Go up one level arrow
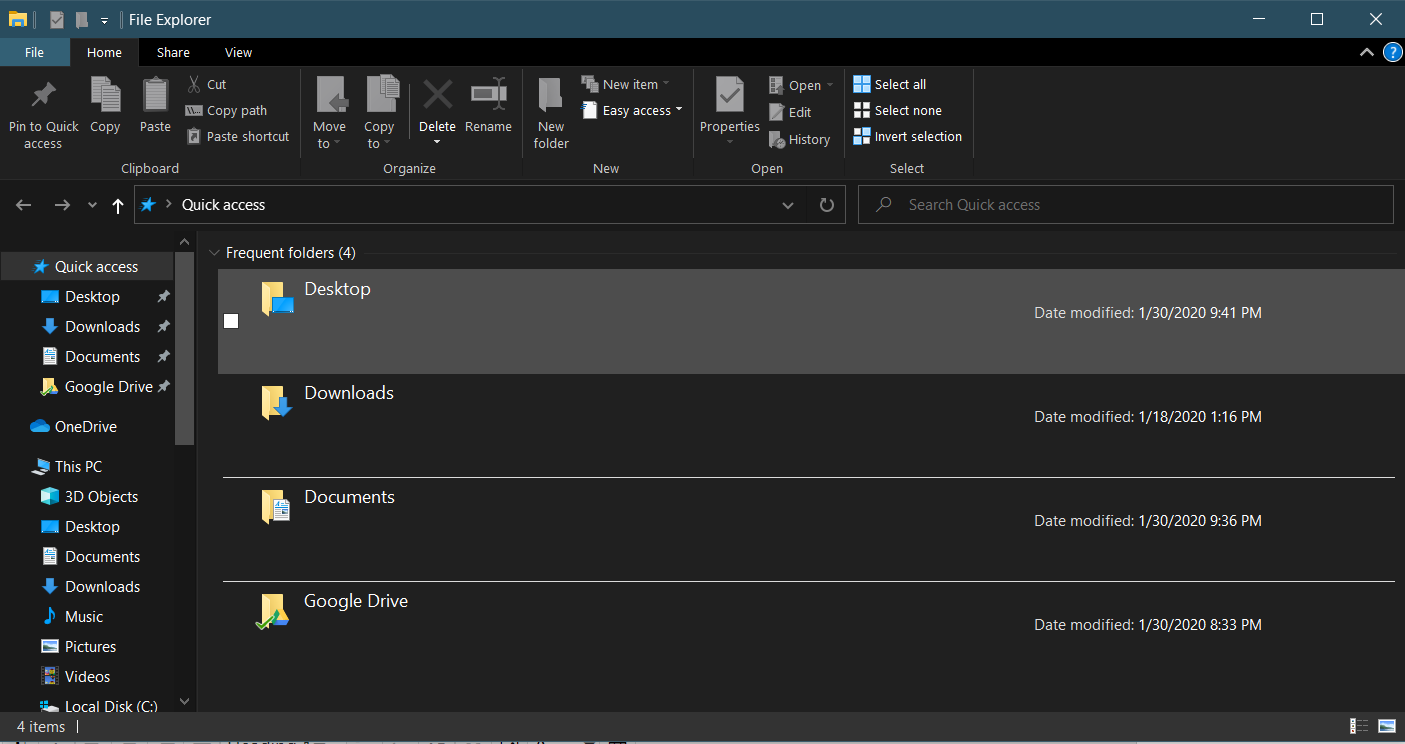Image resolution: width=1405 pixels, height=744 pixels. point(118,205)
